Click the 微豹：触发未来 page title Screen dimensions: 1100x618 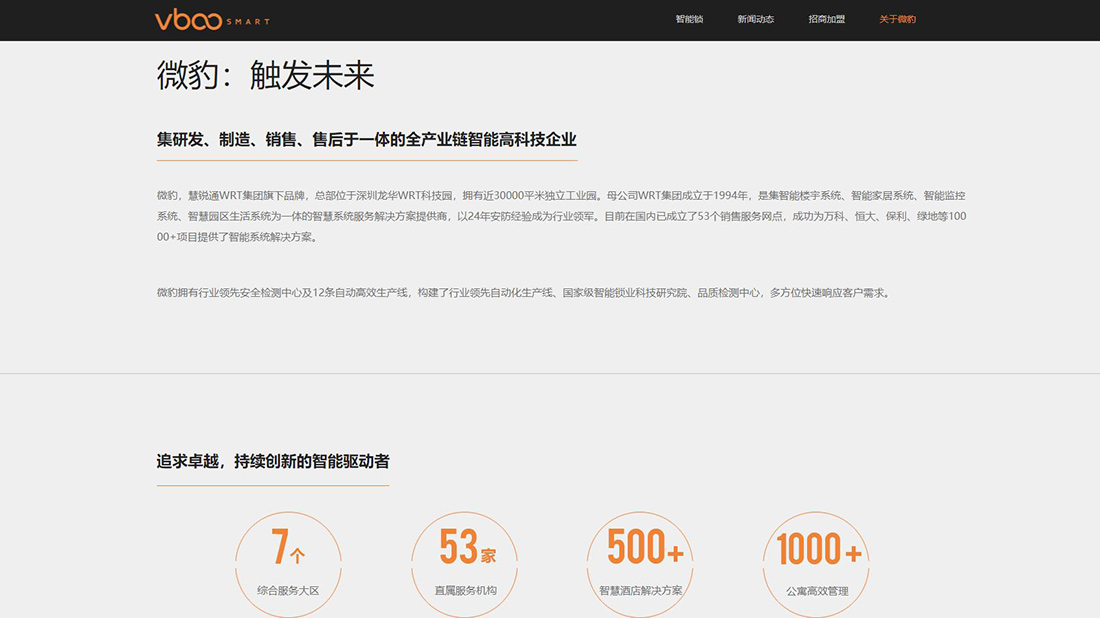tap(265, 75)
